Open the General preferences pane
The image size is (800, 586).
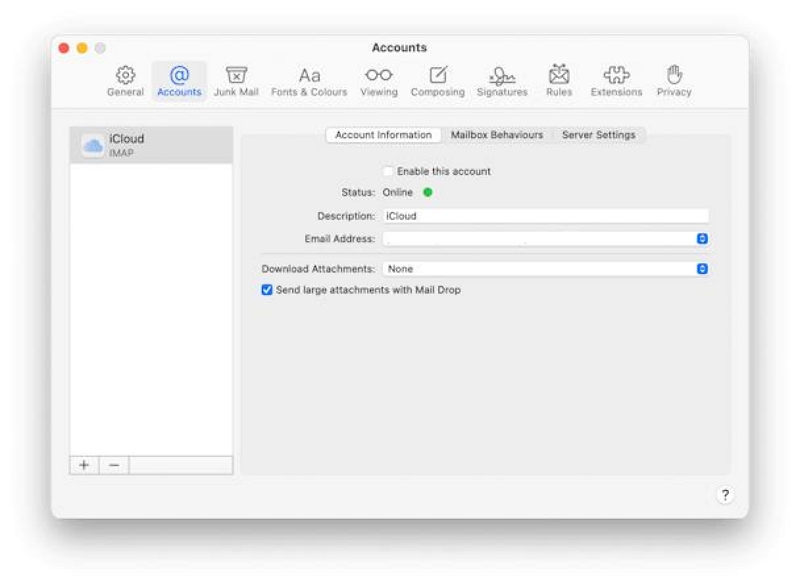coord(125,82)
